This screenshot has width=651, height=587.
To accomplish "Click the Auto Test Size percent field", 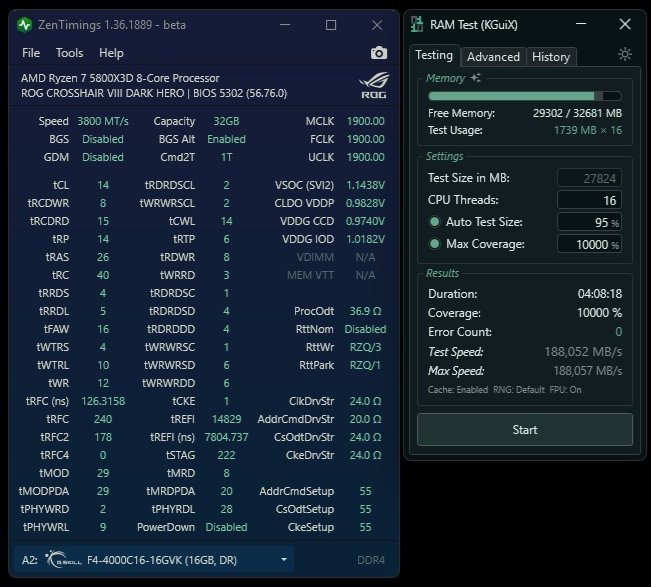I will point(589,222).
